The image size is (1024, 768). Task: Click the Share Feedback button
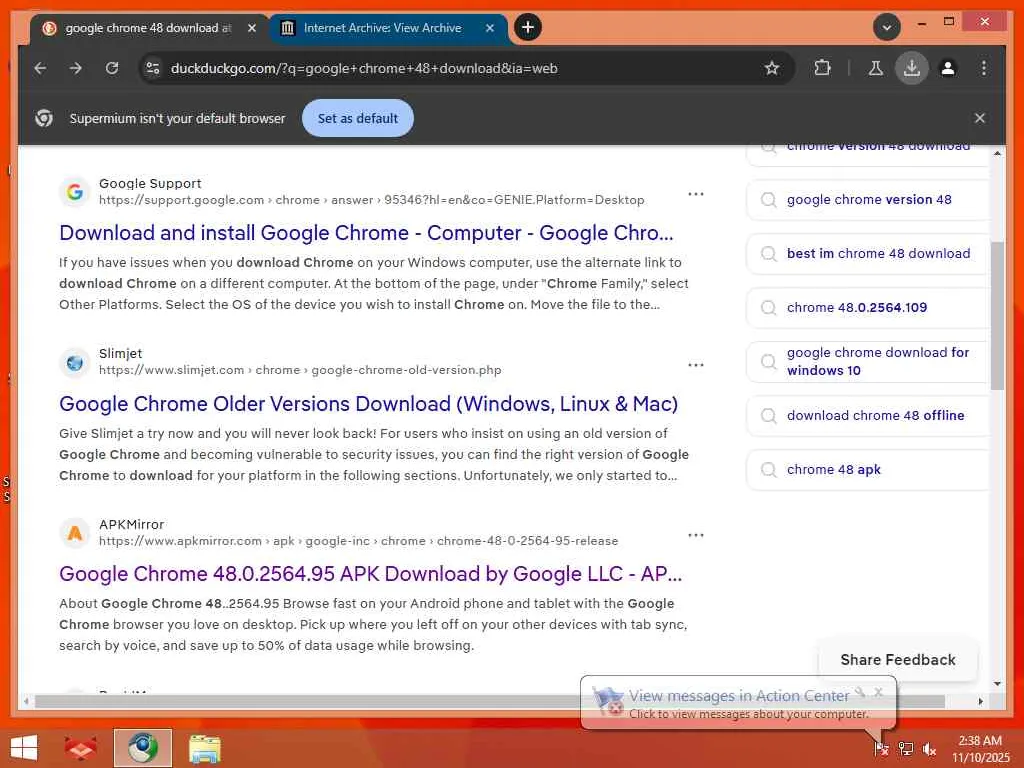(x=898, y=660)
